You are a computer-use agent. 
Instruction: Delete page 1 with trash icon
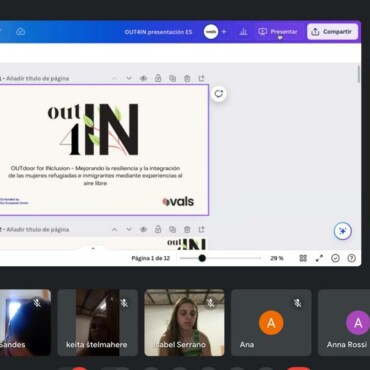click(x=187, y=78)
